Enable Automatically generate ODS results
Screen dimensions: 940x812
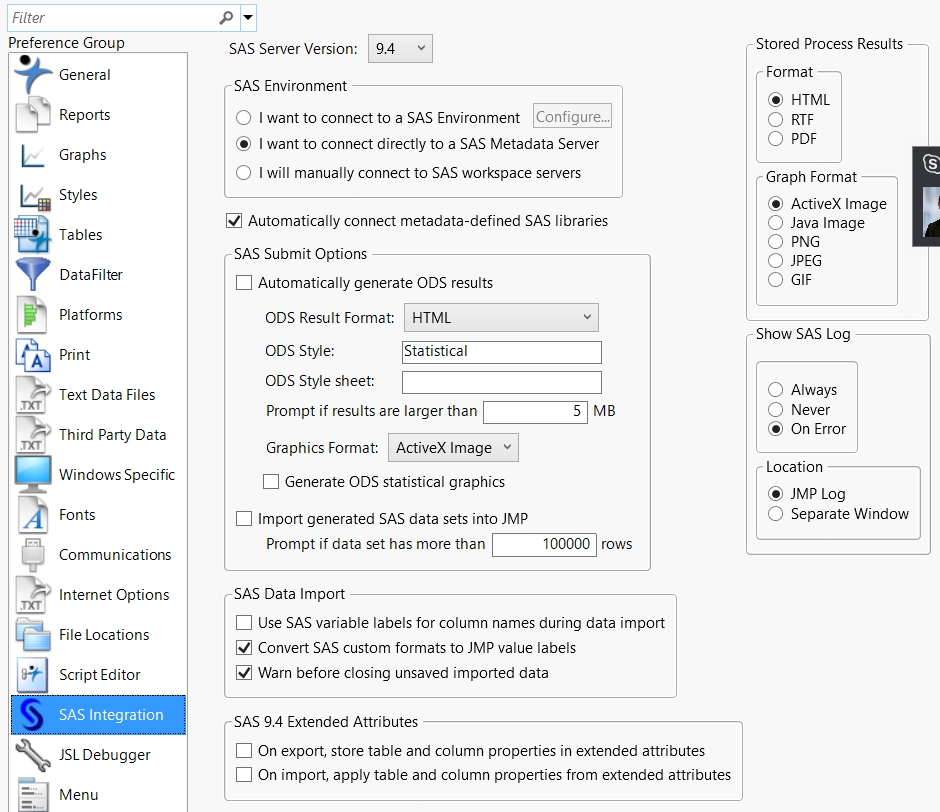coord(244,283)
